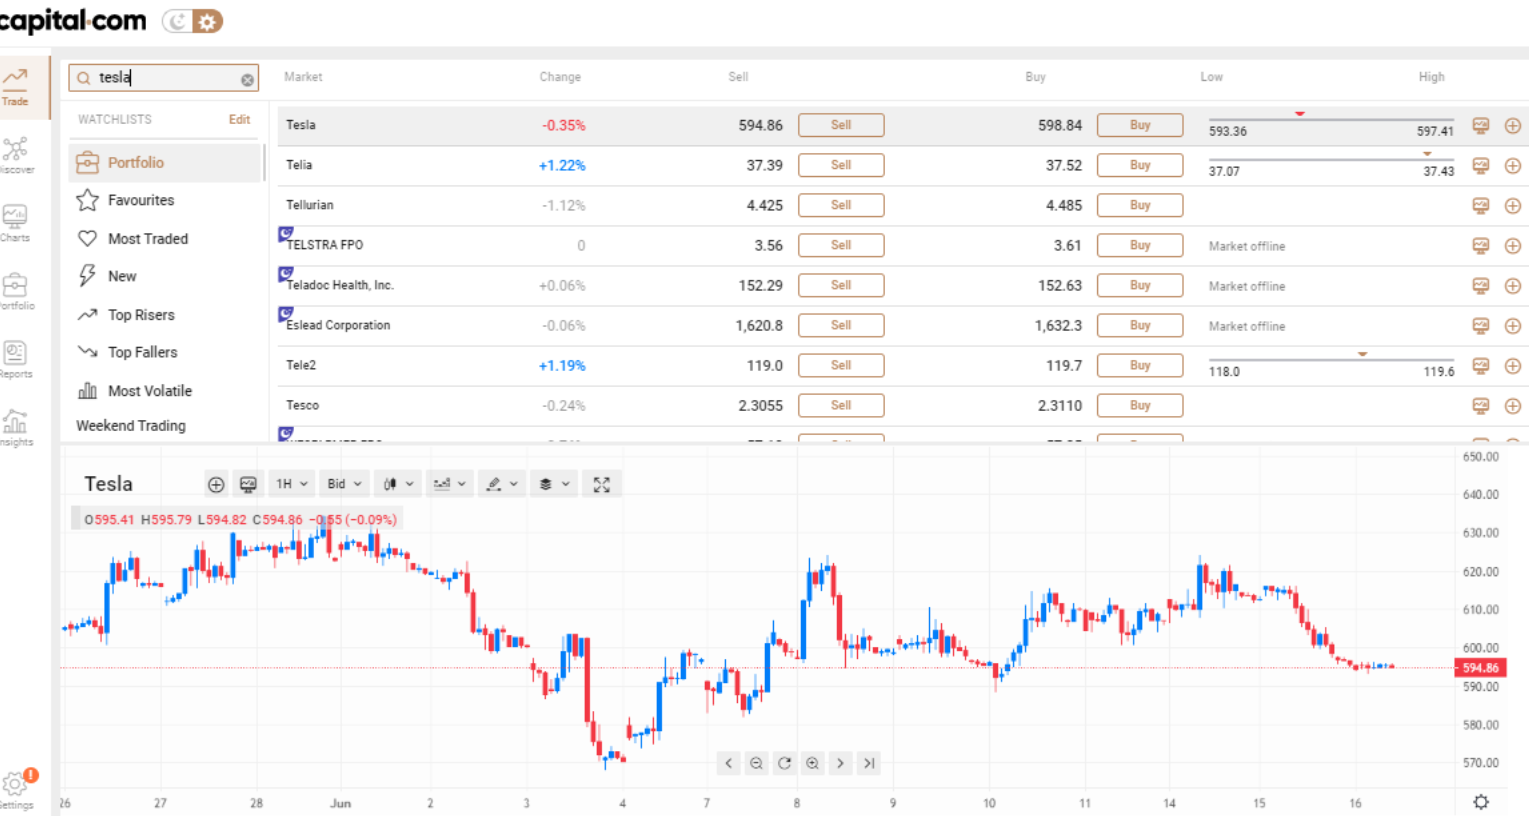Open Tesla chart in new window icon

[x=248, y=484]
